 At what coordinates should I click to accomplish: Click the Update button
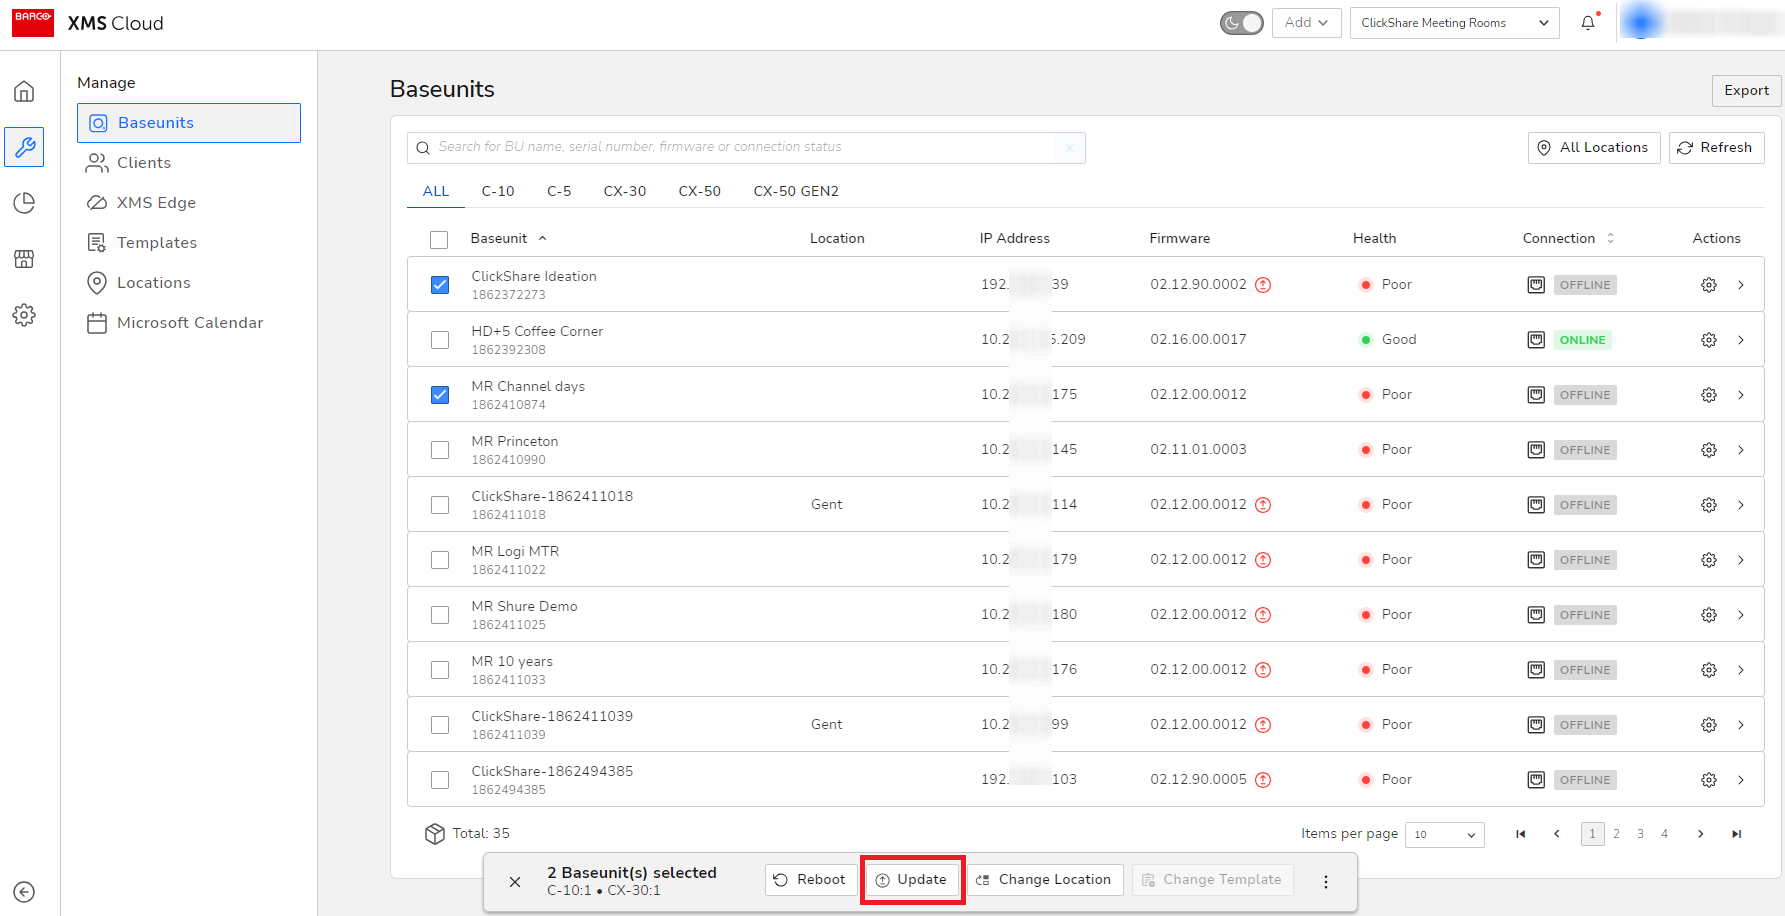[912, 880]
